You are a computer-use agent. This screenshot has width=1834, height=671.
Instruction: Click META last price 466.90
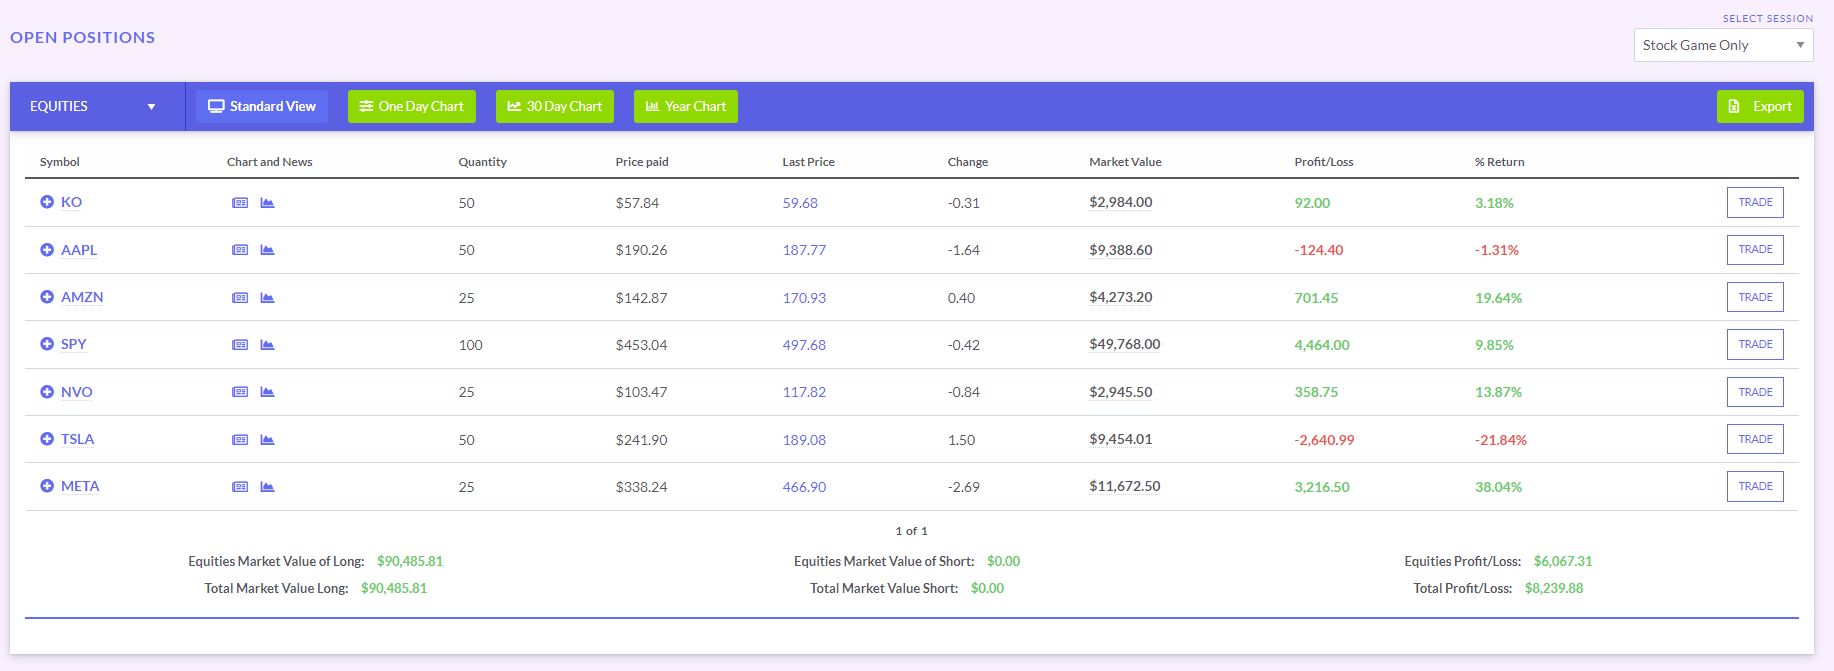(x=804, y=487)
